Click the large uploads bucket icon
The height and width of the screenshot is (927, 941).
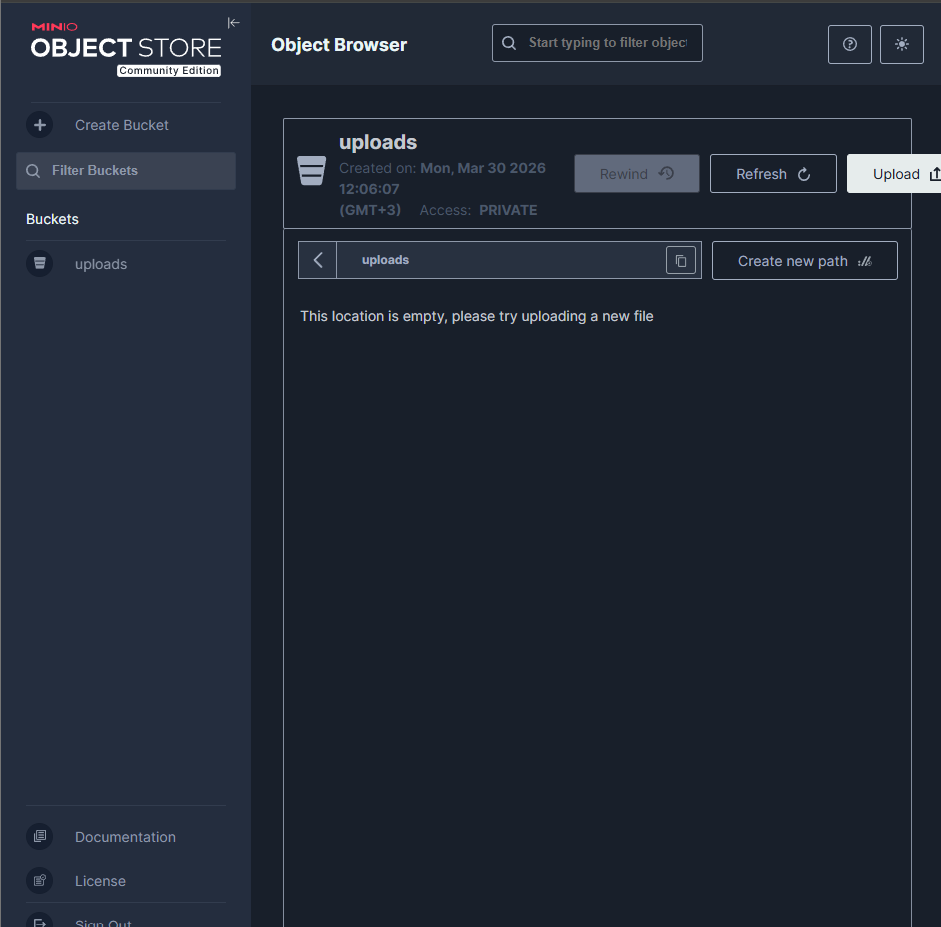coord(311,171)
